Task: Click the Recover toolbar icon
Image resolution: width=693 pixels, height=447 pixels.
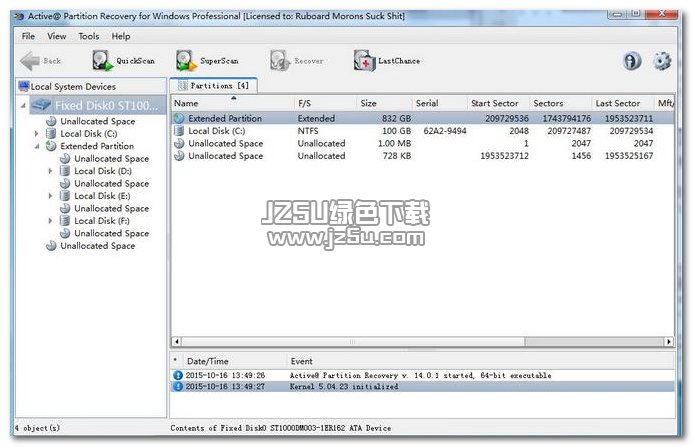Action: click(280, 61)
